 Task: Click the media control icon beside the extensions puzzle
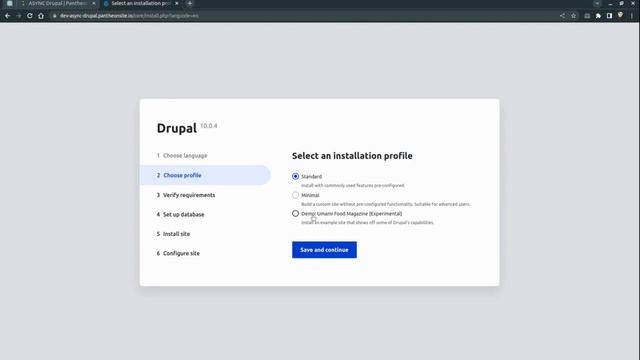[x=587, y=16]
